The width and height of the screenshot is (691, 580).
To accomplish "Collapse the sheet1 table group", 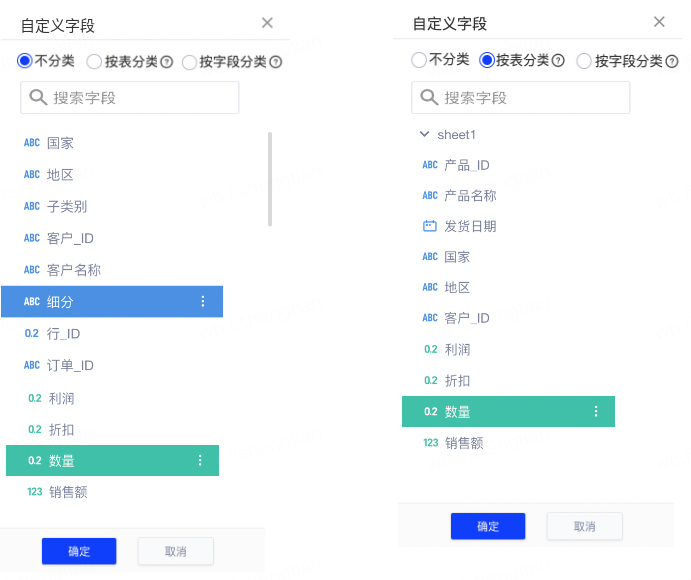I will coord(425,134).
